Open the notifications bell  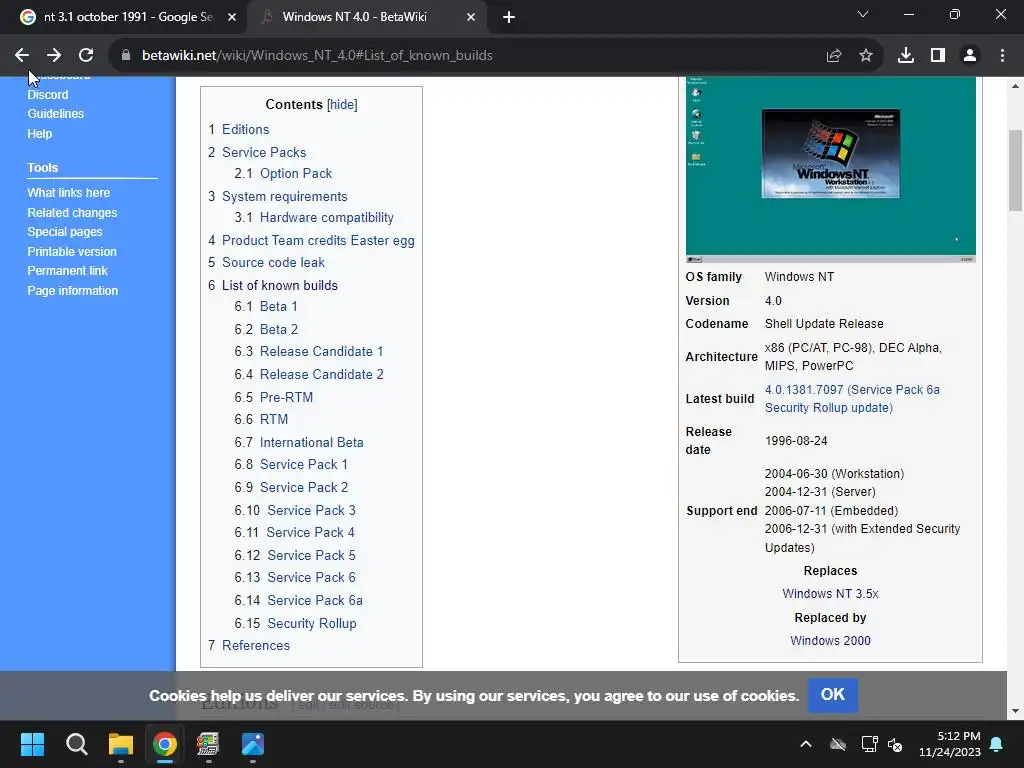pyautogui.click(x=997, y=744)
